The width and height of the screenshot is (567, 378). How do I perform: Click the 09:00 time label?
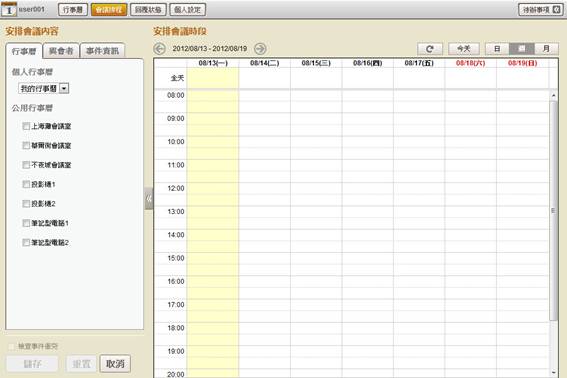pyautogui.click(x=176, y=118)
